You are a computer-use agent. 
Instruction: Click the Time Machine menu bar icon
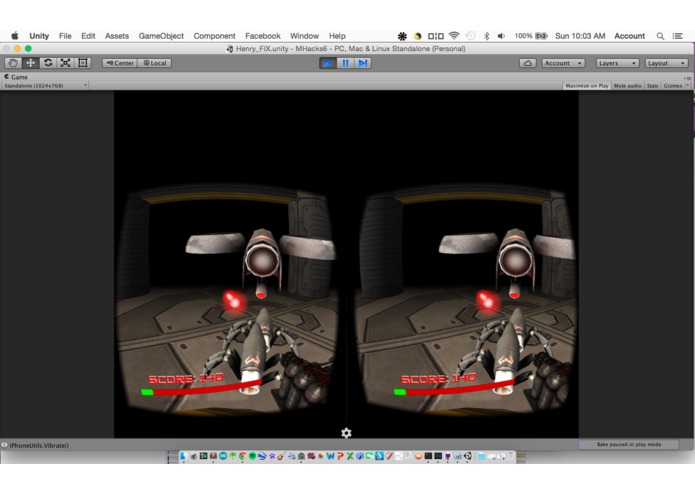pos(471,36)
